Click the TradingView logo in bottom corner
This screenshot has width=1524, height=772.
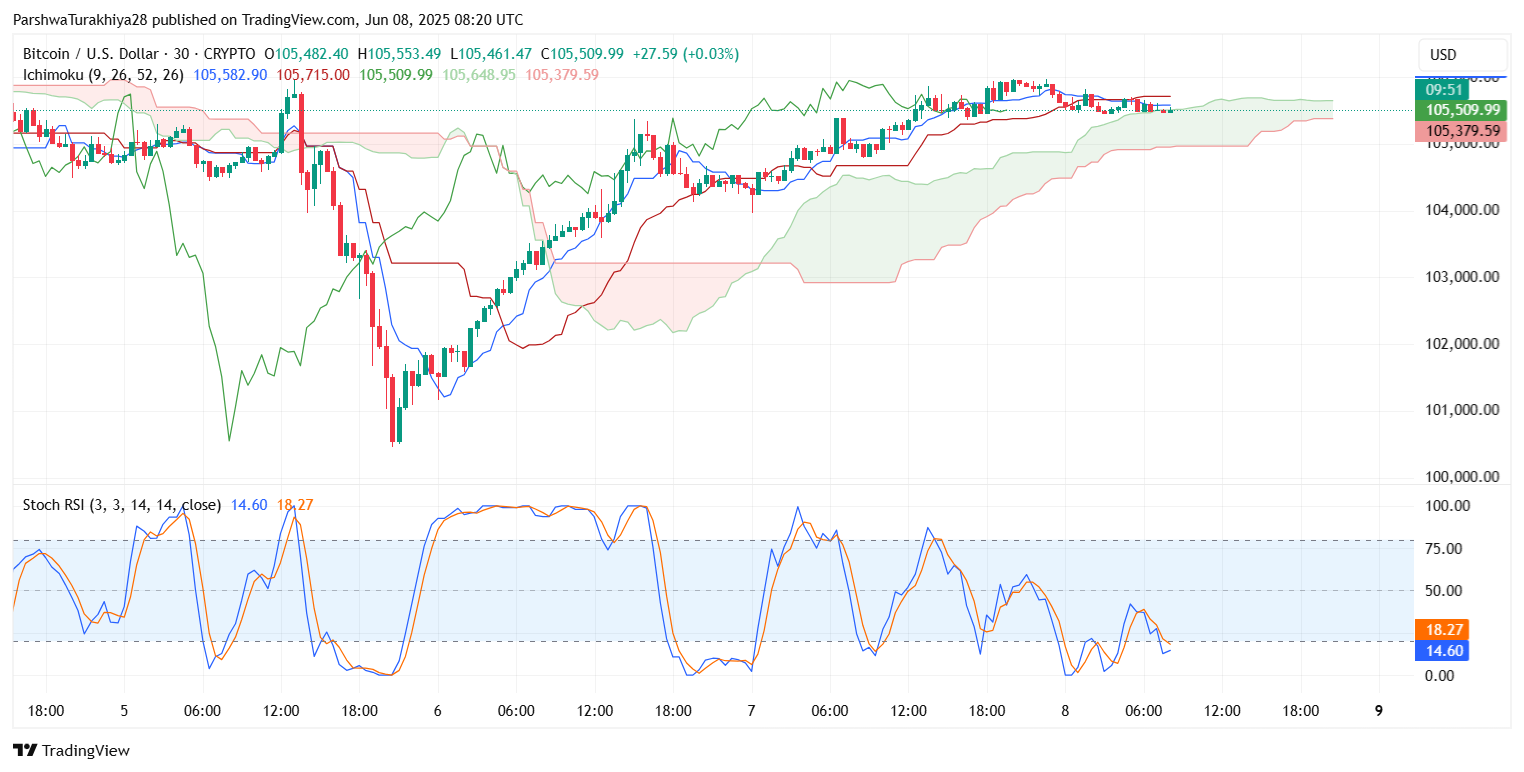[71, 750]
